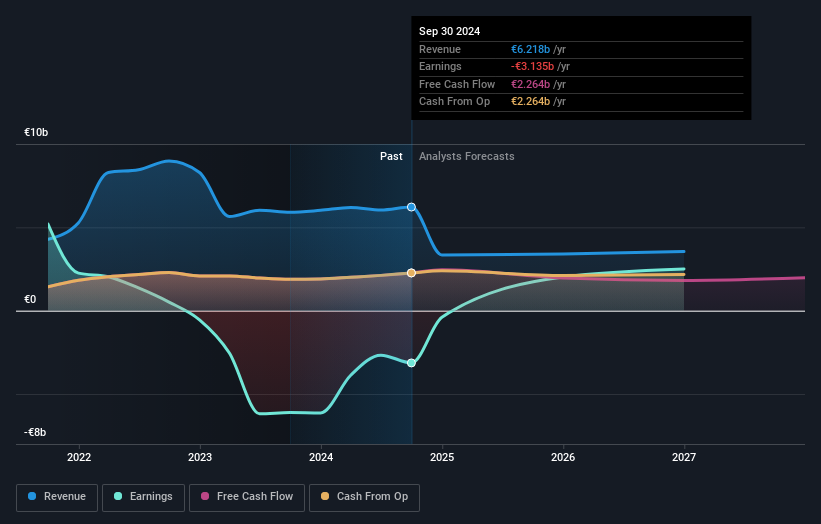Image resolution: width=821 pixels, height=524 pixels.
Task: Click the blue Revenue data point marker
Action: [412, 207]
